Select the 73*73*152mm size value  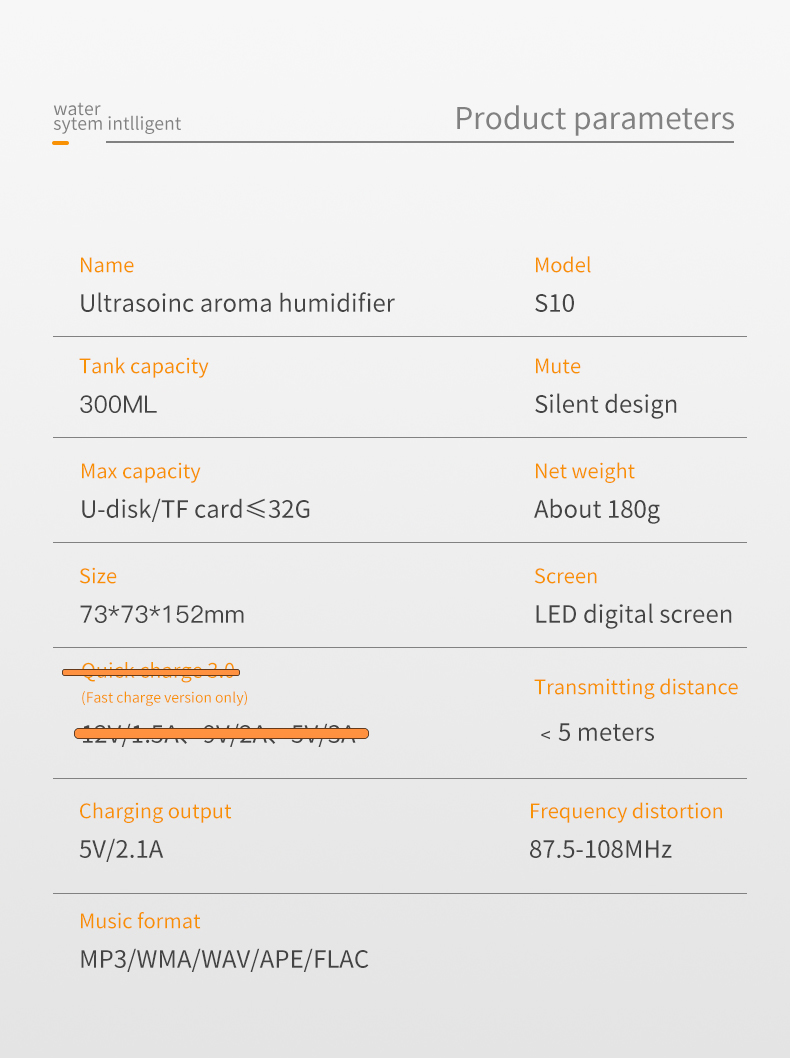click(x=162, y=615)
